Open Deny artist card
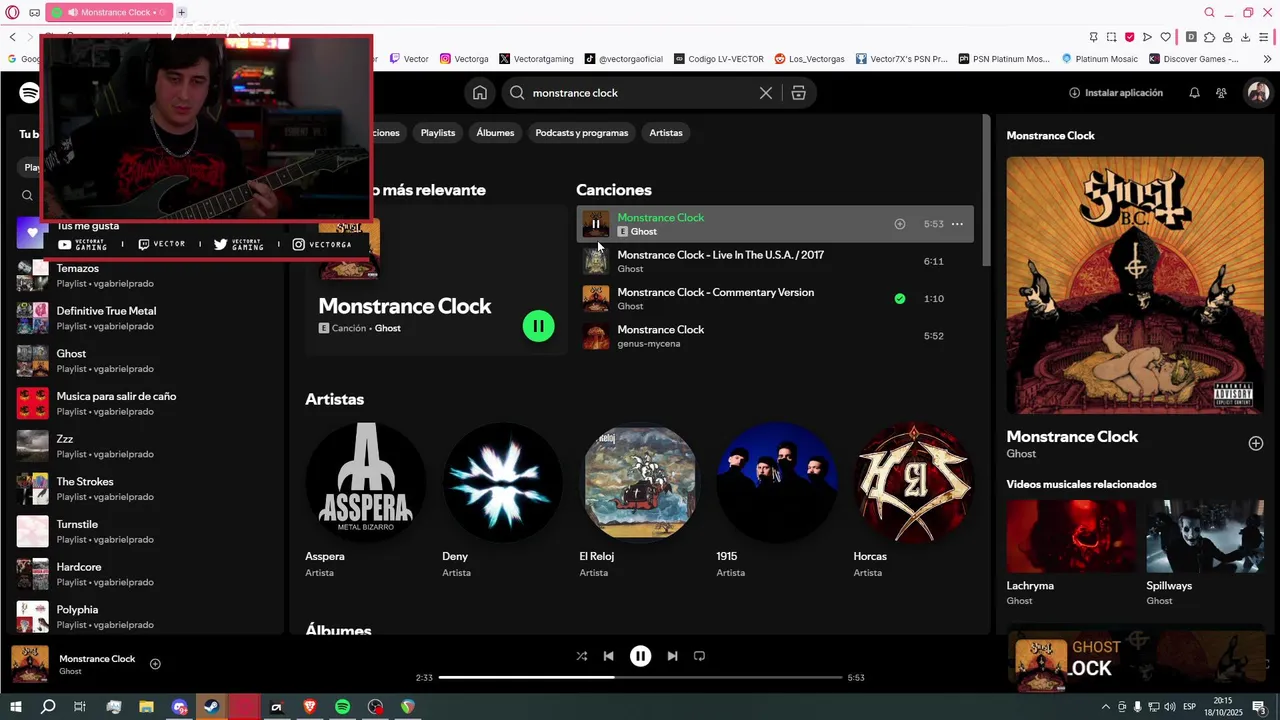 tap(503, 500)
